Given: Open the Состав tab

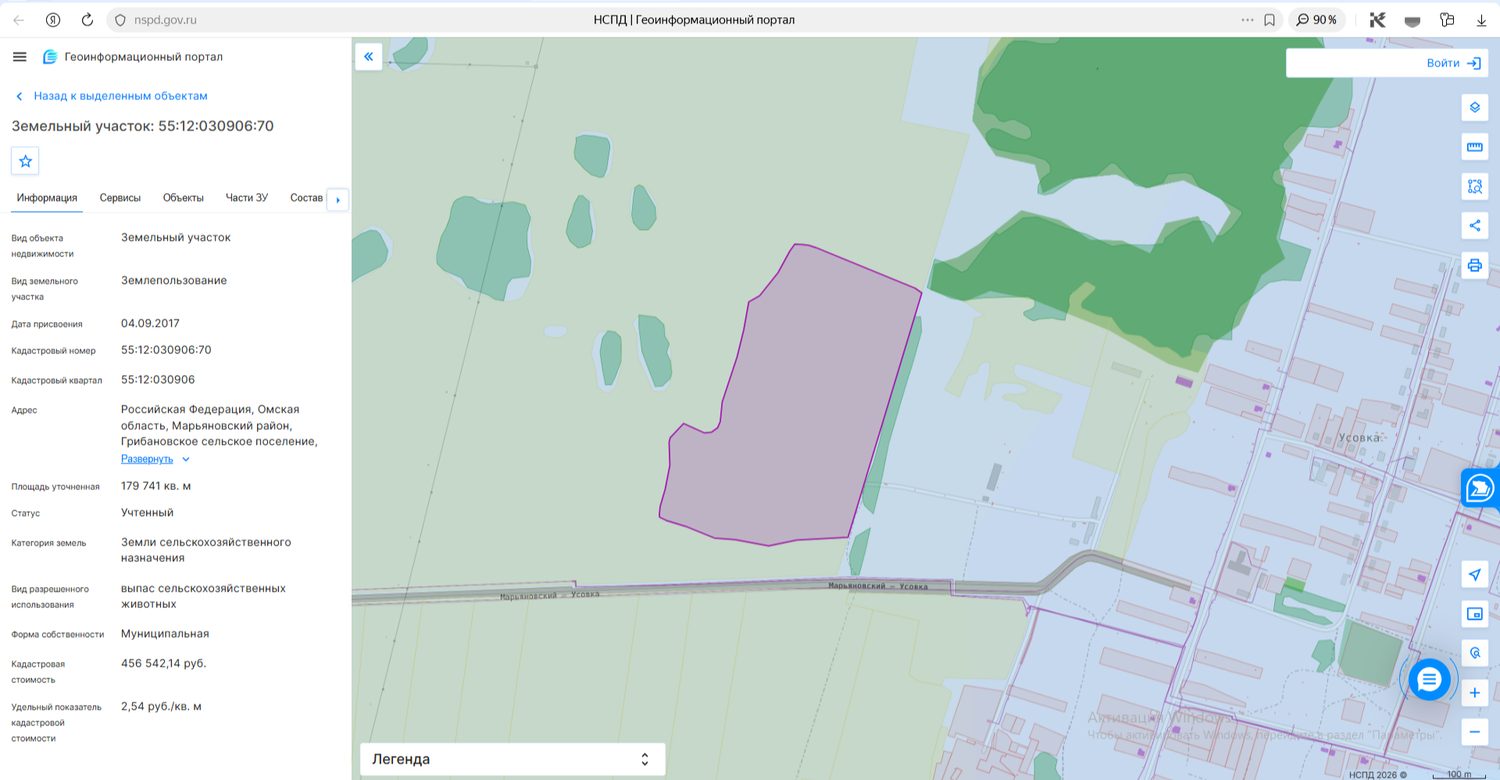Looking at the screenshot, I should tap(307, 198).
